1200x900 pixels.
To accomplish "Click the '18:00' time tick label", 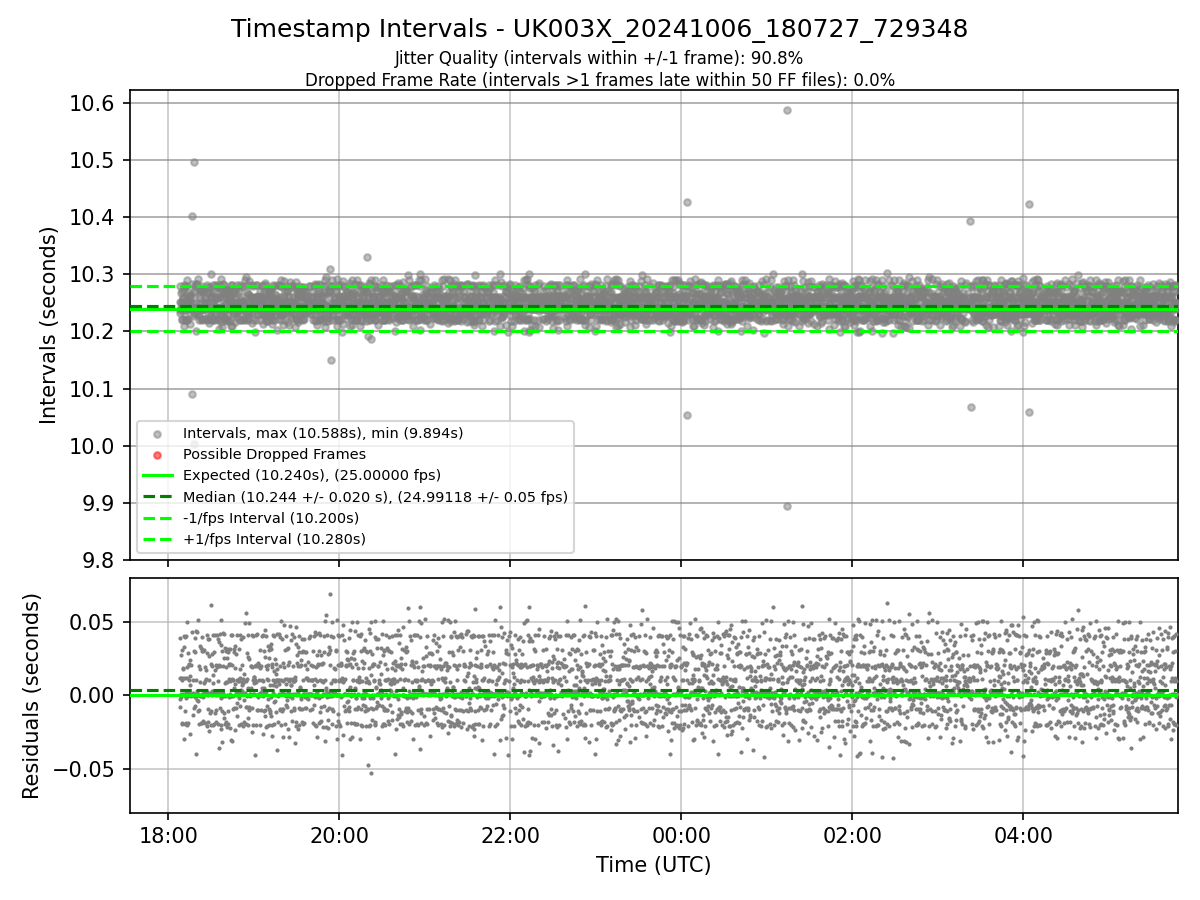I will (167, 834).
